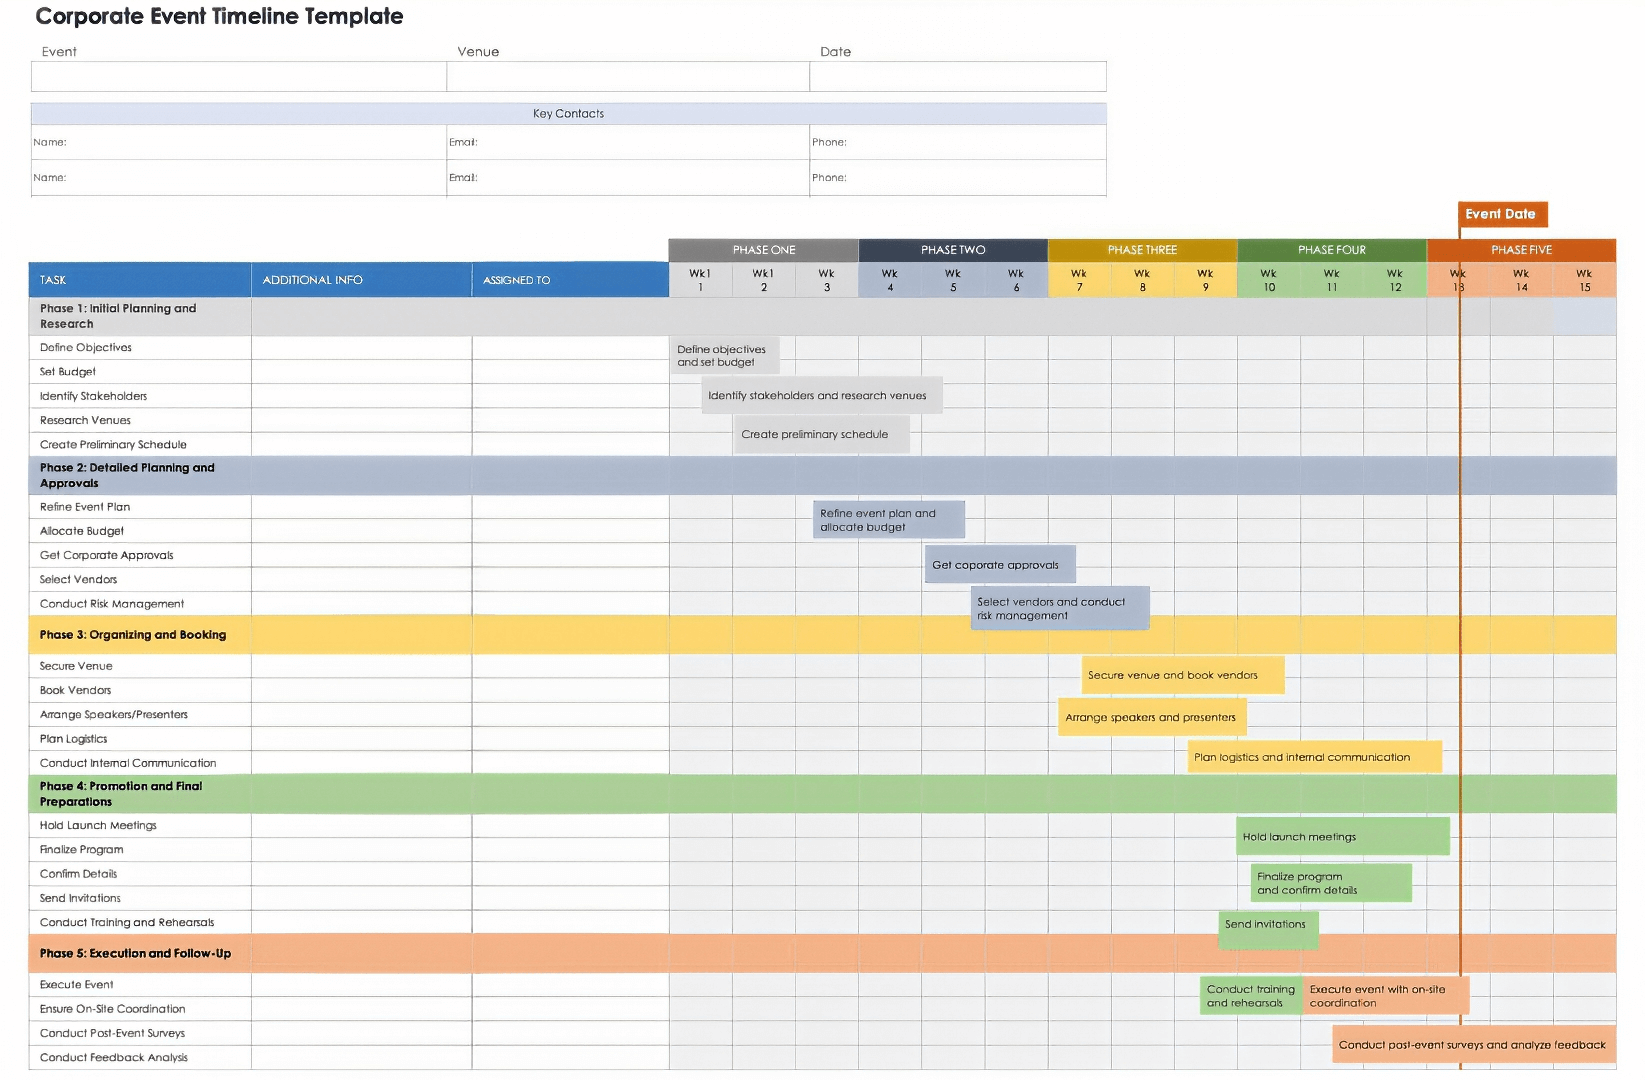Click the 'Conduct training and rehearsals' bar
1645x1080 pixels.
click(1252, 996)
